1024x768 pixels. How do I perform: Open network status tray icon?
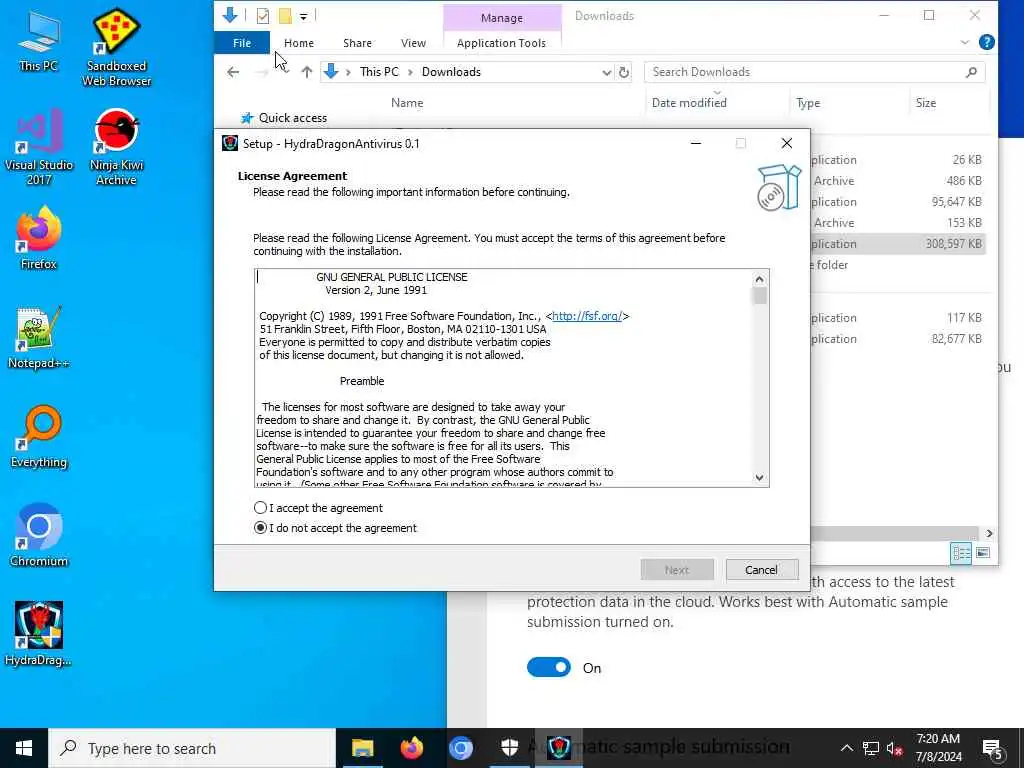[871, 748]
